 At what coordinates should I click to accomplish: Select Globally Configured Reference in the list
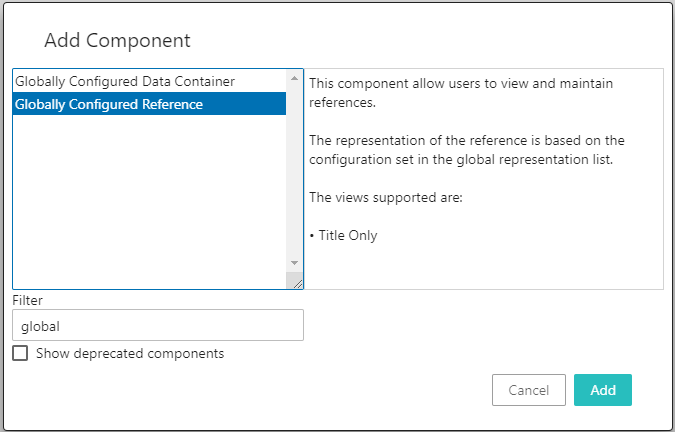click(x=109, y=104)
